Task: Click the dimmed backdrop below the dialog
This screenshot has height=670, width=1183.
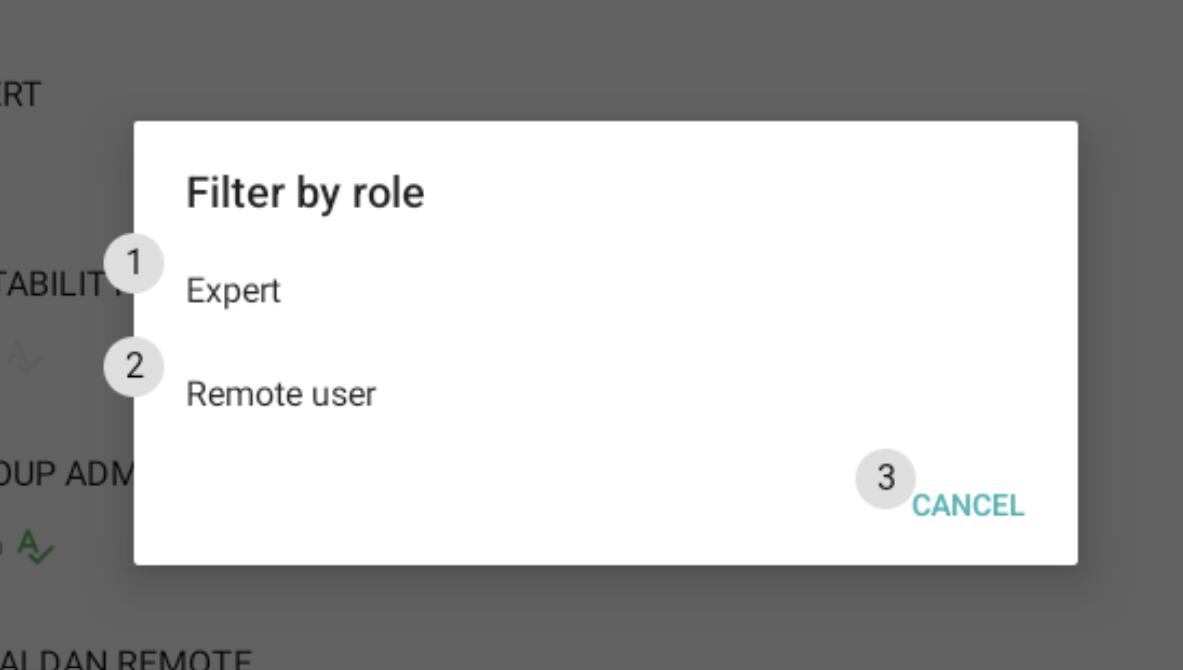Action: [x=600, y=615]
